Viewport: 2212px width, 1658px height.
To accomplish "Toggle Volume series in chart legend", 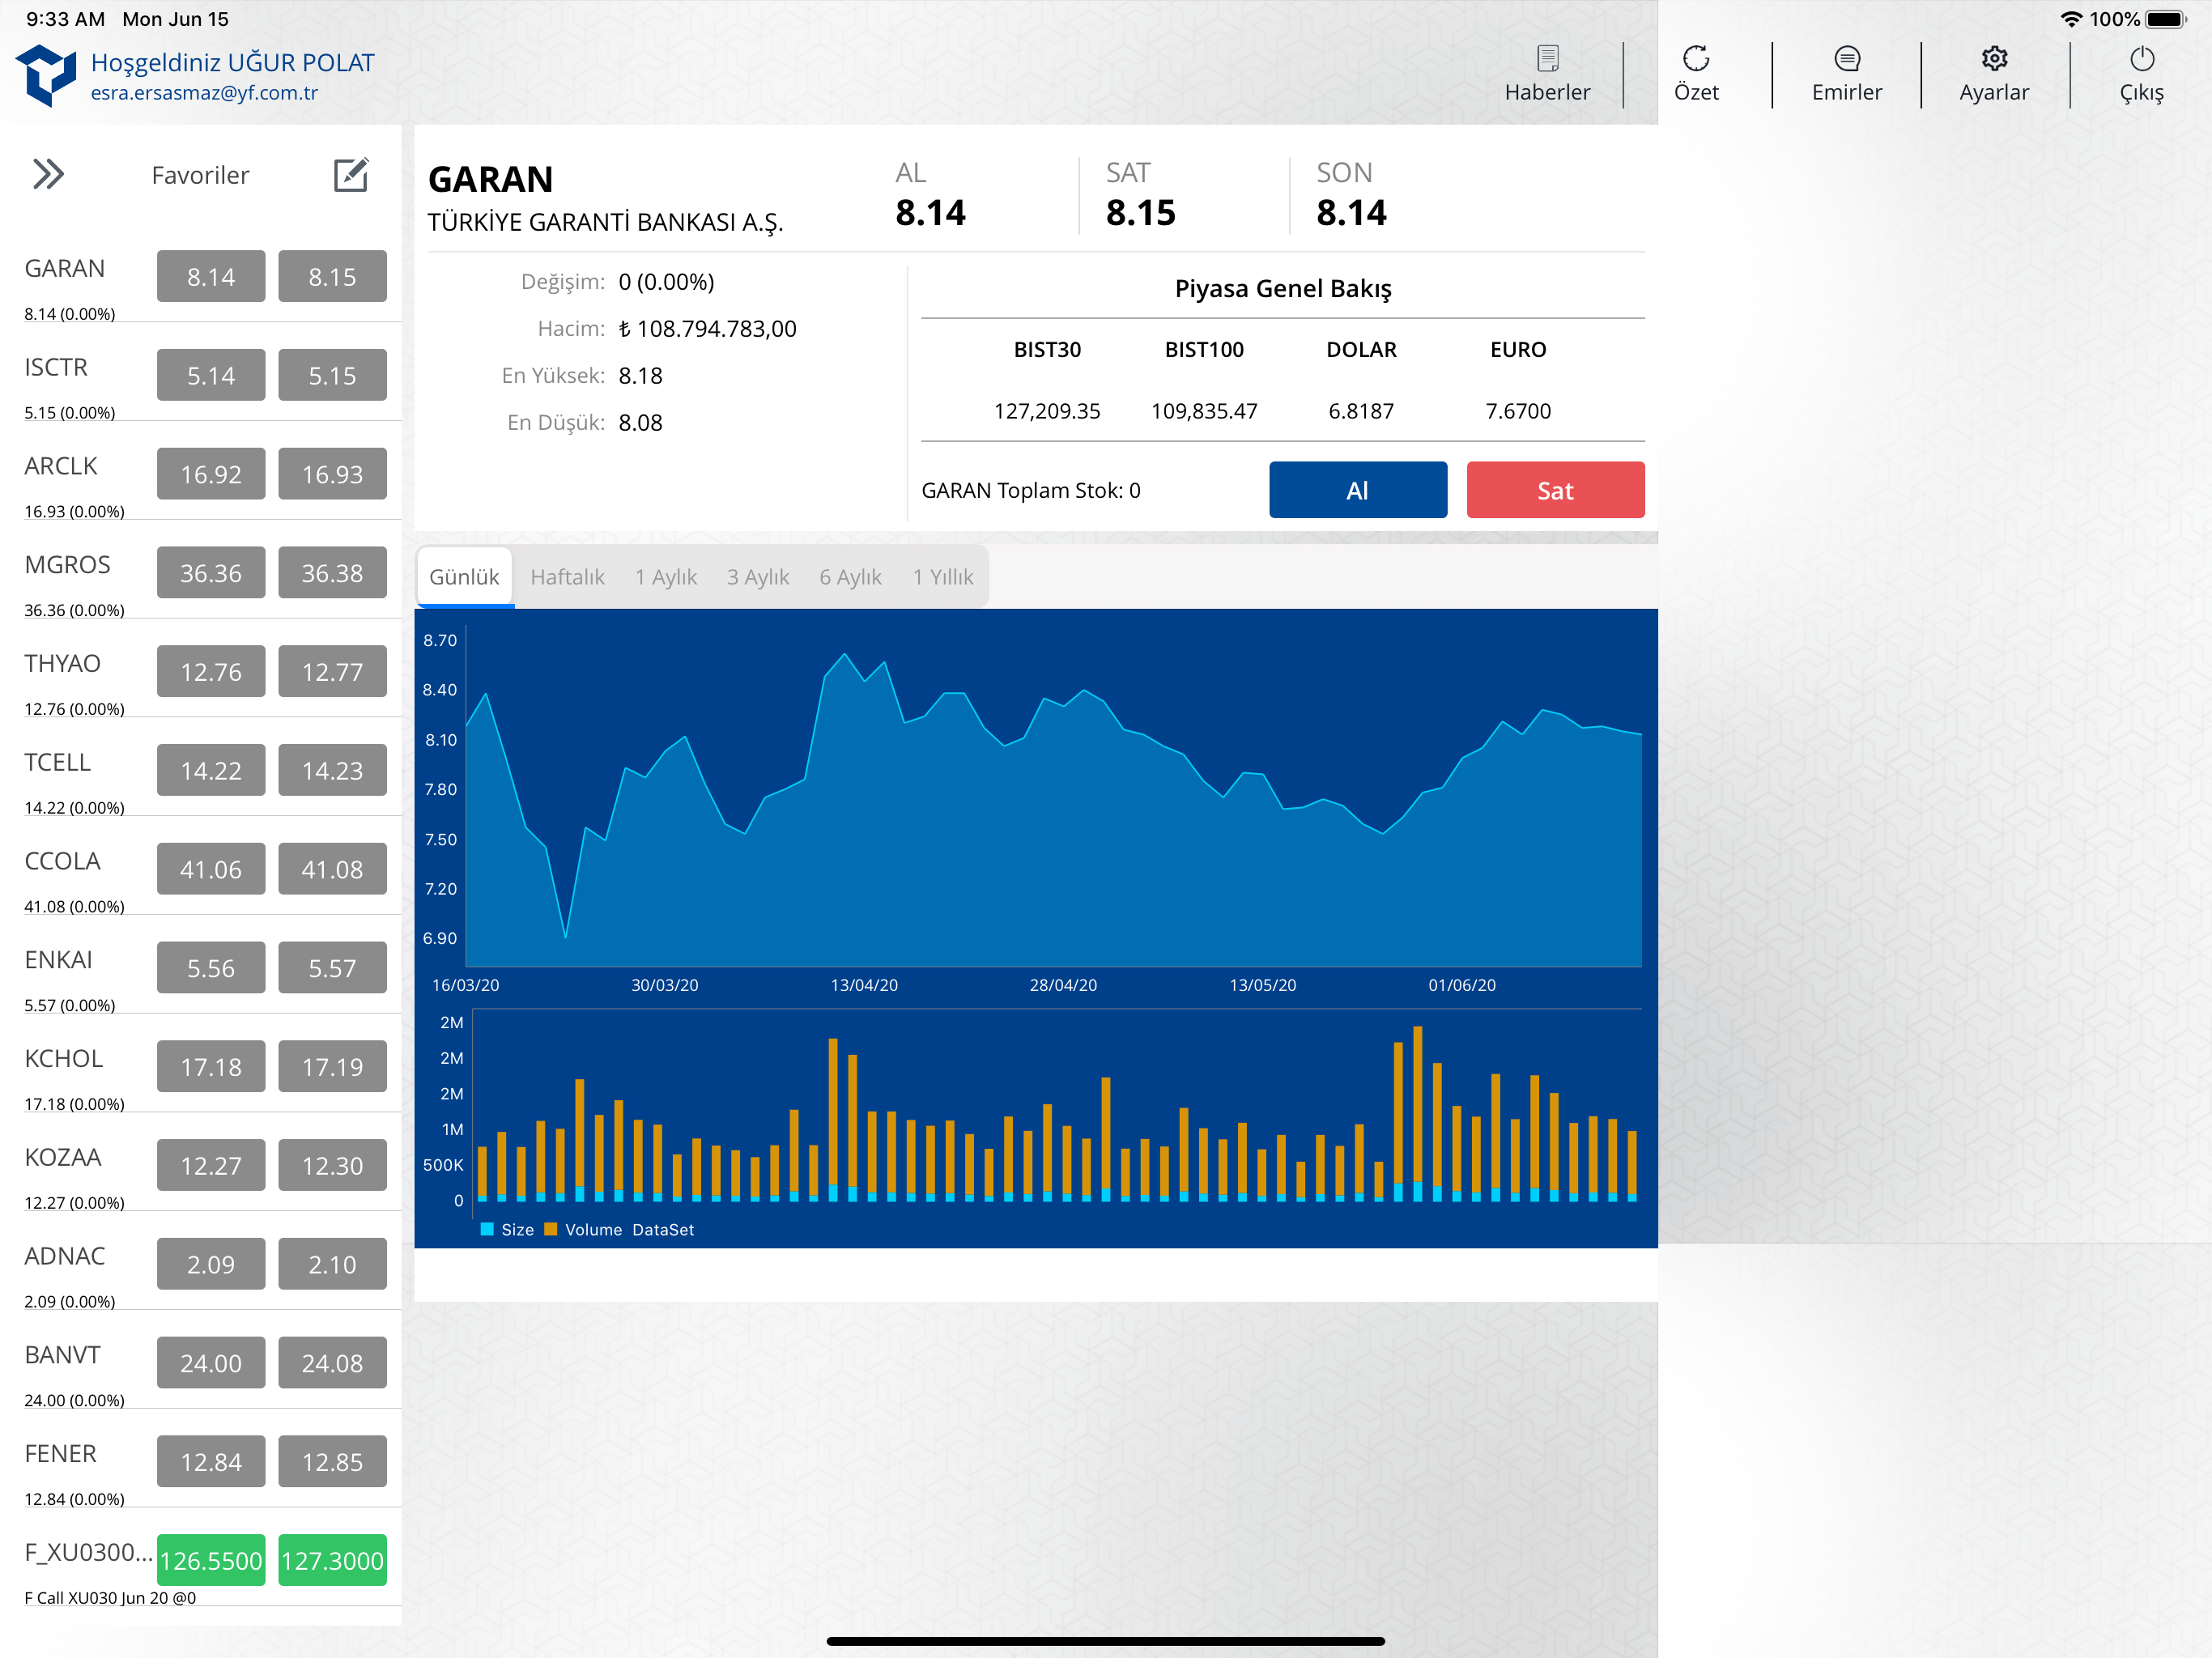I will (583, 1230).
